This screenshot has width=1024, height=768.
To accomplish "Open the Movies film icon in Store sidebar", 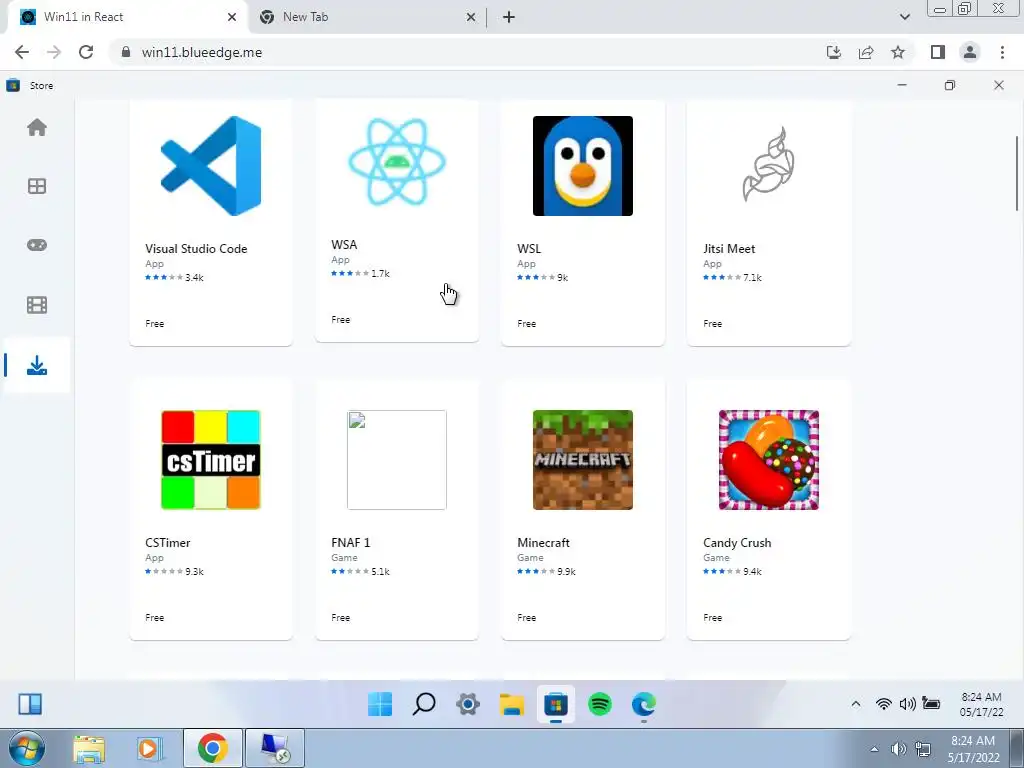I will tap(37, 305).
